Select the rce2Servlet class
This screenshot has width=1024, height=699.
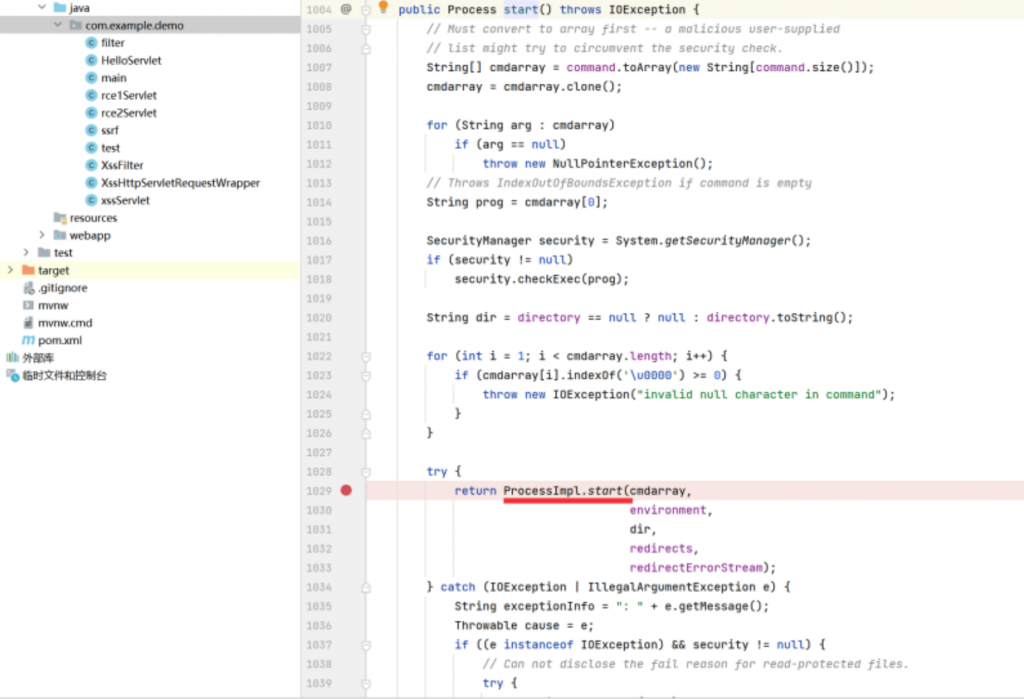coord(129,113)
